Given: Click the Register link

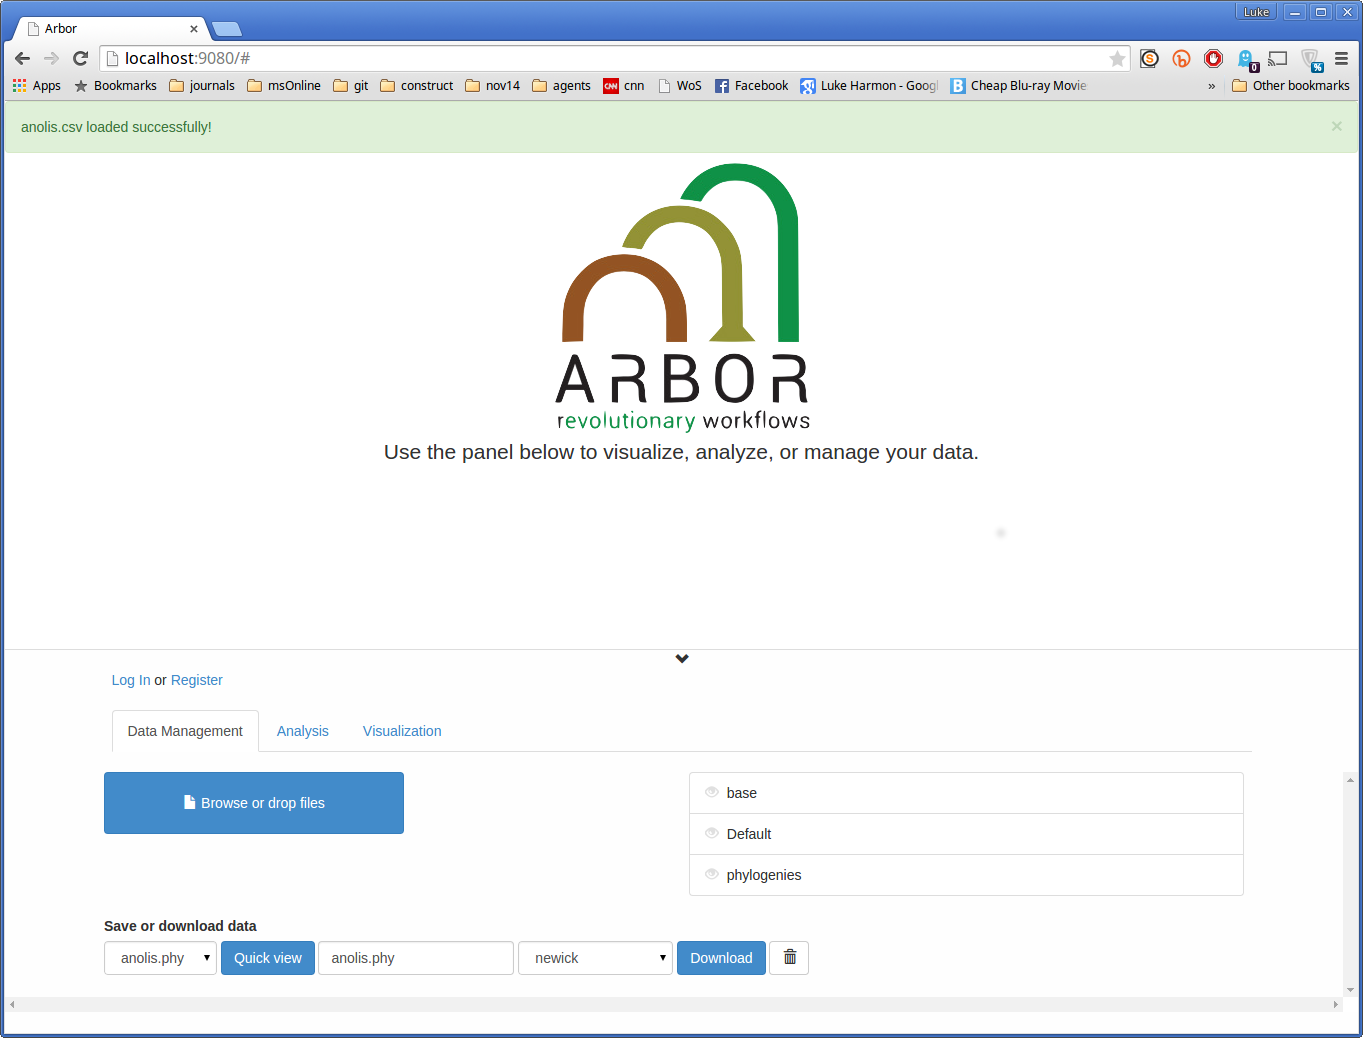Looking at the screenshot, I should pyautogui.click(x=197, y=680).
